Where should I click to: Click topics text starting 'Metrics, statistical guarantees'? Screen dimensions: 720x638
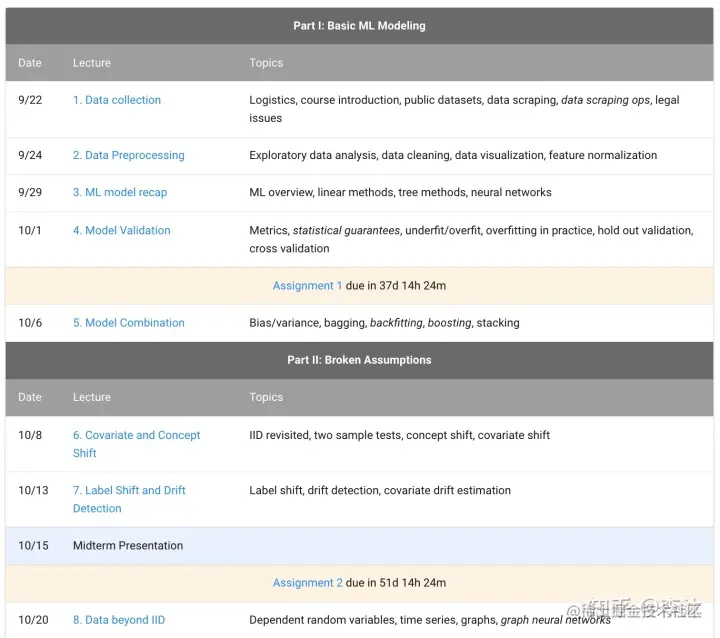tap(471, 239)
